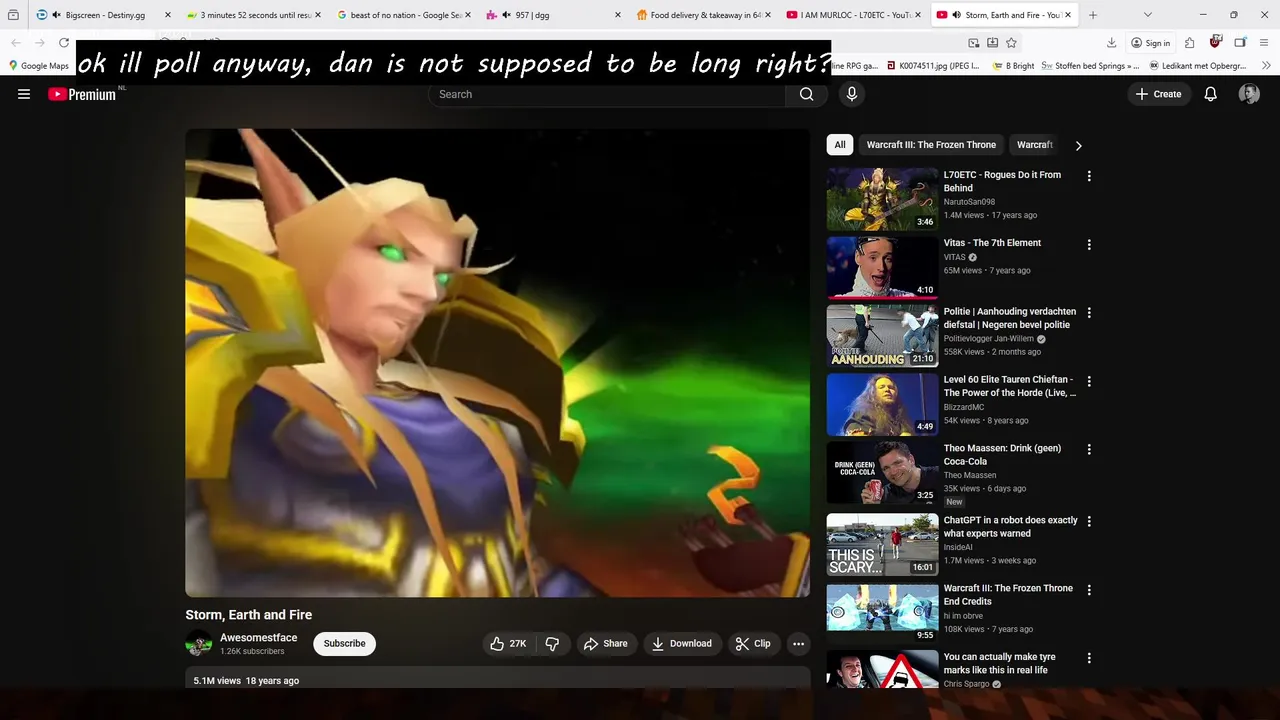Viewport: 1280px width, 720px height.
Task: Open the Theo Maassen Coca-Cola thumbnail
Action: pyautogui.click(x=882, y=473)
